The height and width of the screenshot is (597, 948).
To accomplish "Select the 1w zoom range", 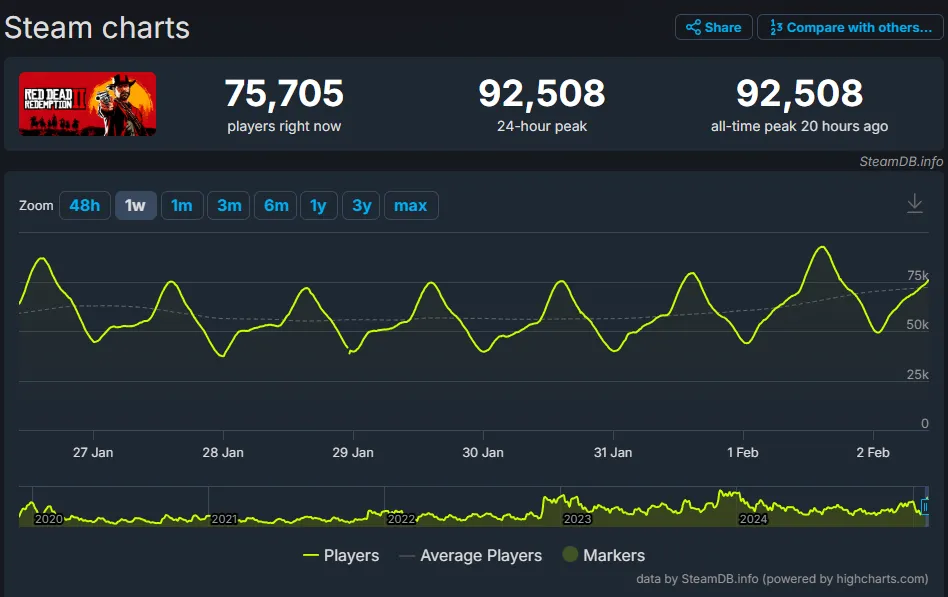I will [x=135, y=206].
